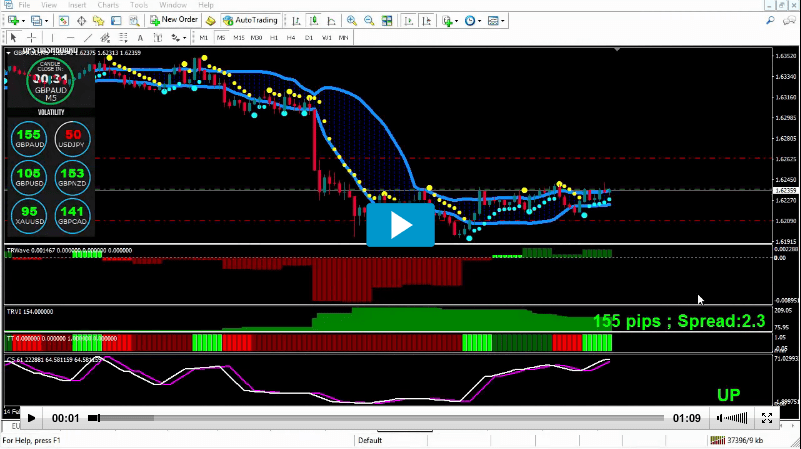Switch to the D1 timeframe
801x449 pixels.
click(x=309, y=38)
